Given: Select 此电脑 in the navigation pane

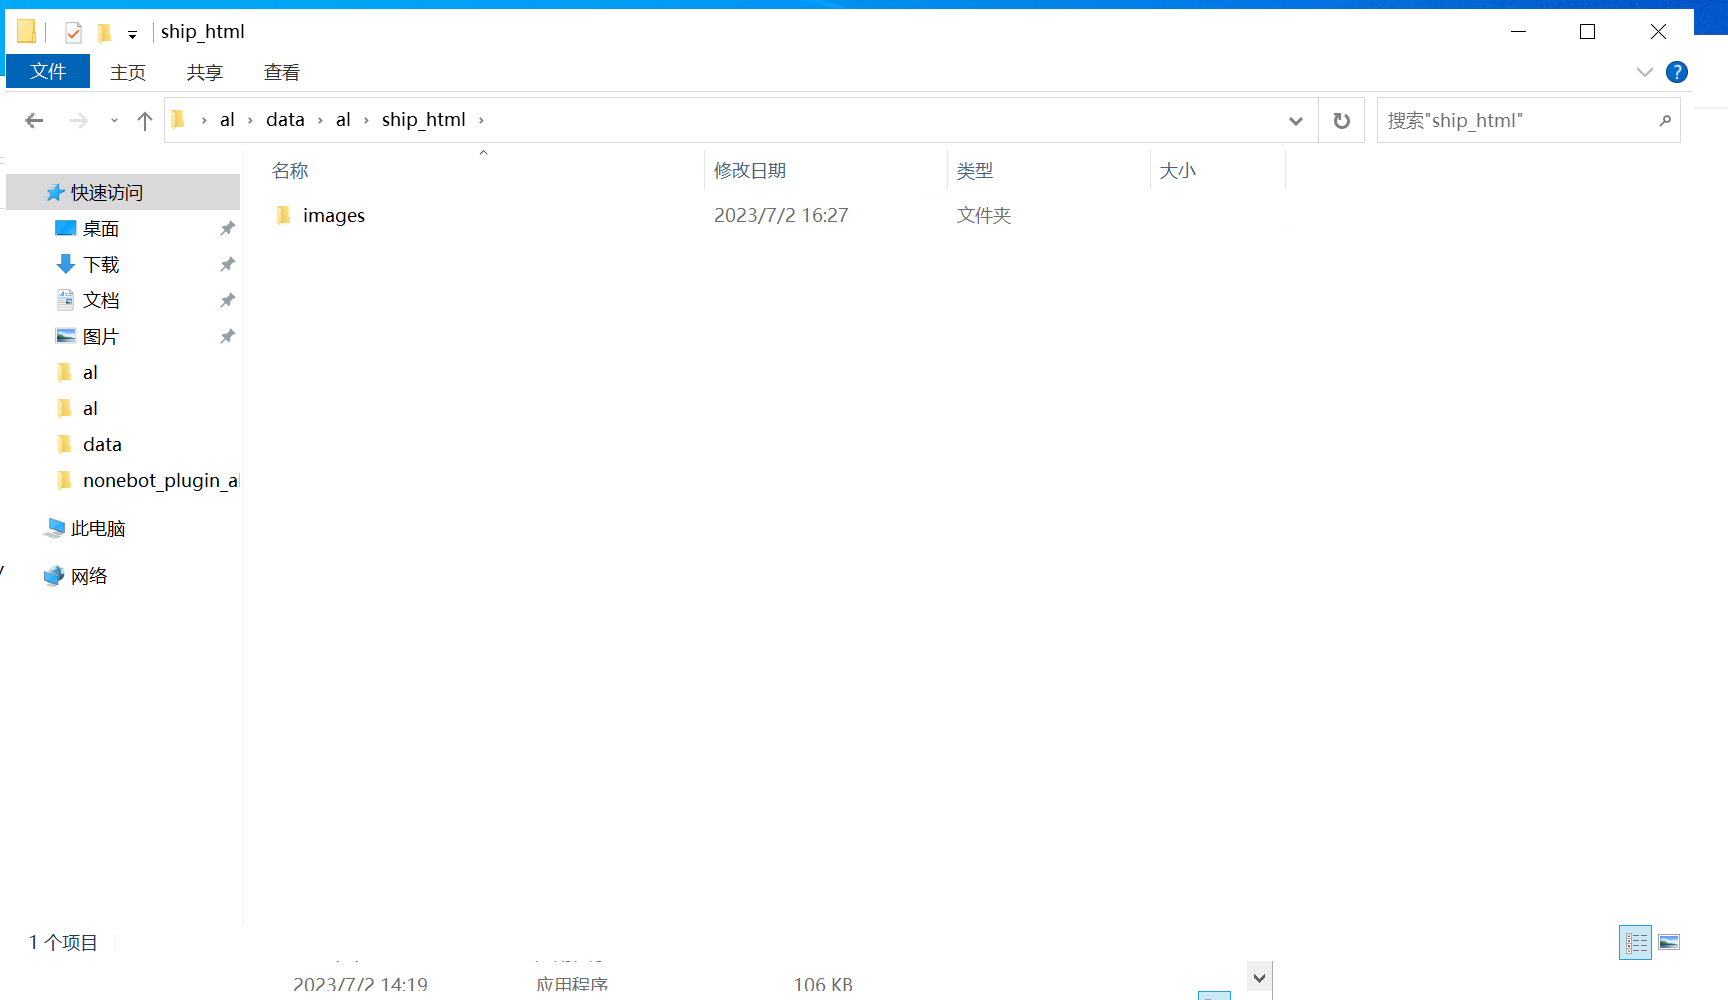Looking at the screenshot, I should [95, 528].
